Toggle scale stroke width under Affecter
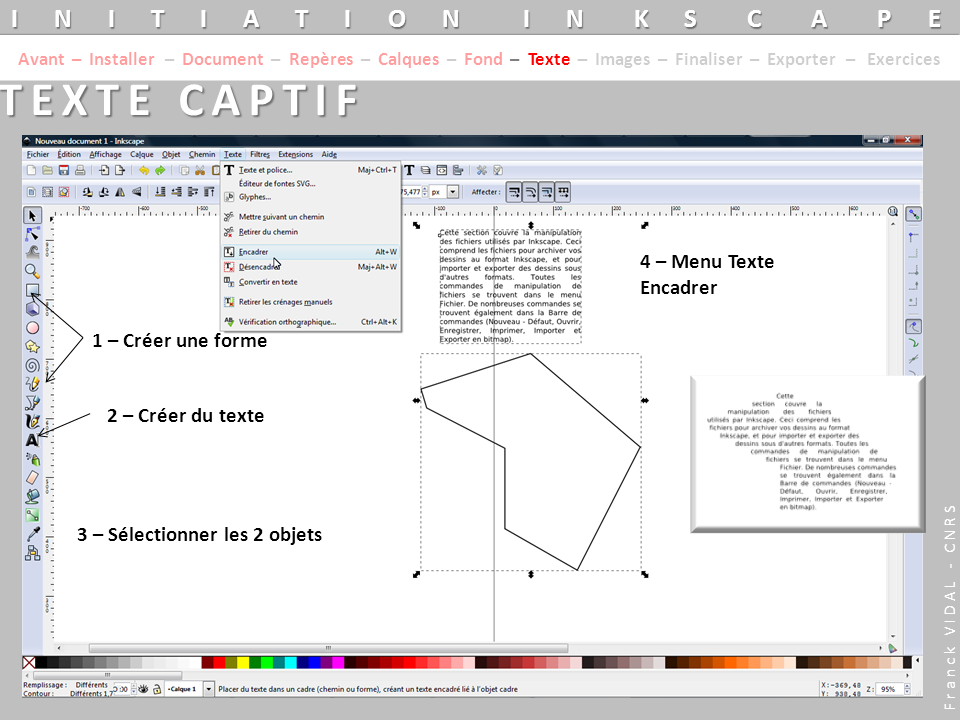This screenshot has height=720, width=960. coord(514,192)
